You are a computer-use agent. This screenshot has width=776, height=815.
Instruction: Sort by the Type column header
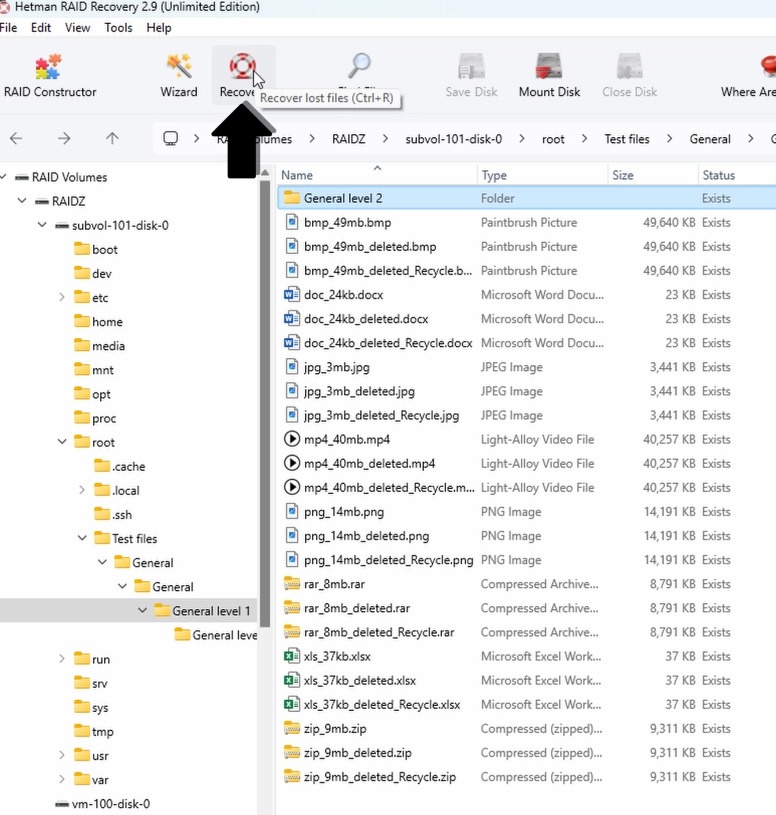click(x=542, y=175)
